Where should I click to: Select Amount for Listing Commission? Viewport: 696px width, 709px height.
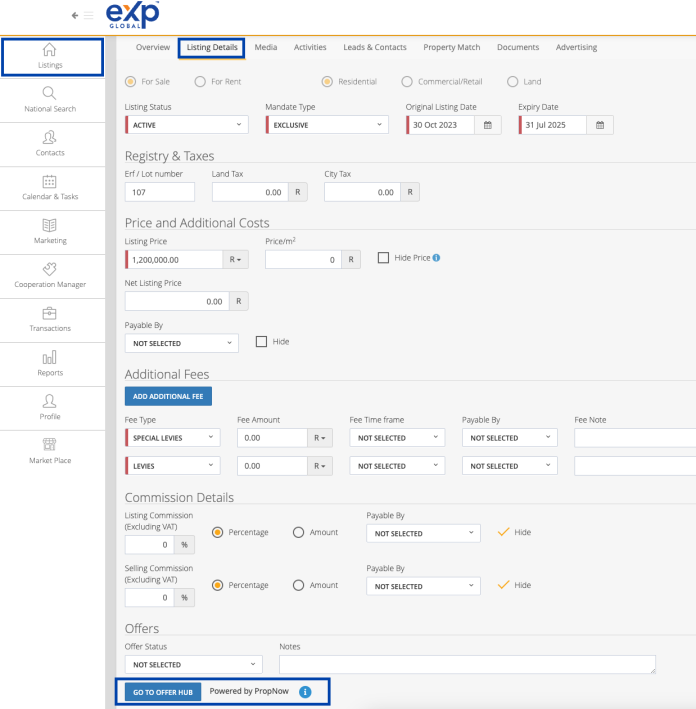point(298,532)
